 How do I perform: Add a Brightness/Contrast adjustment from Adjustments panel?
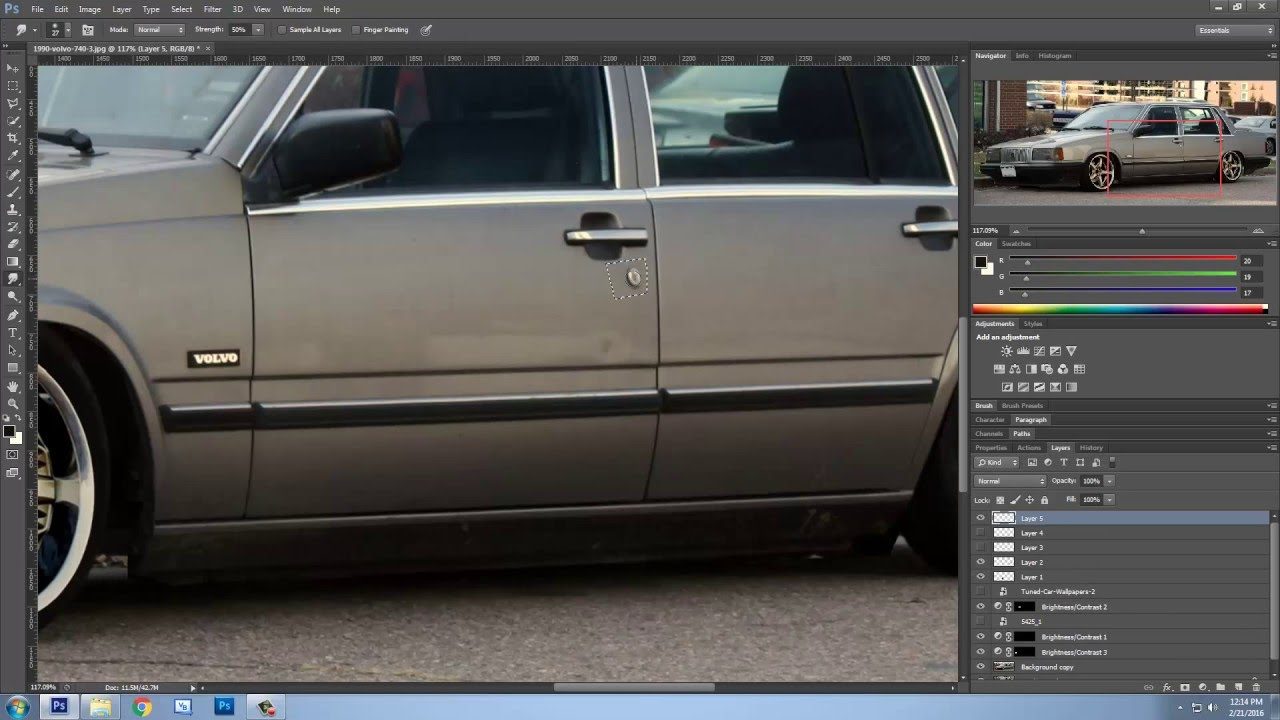point(1007,352)
